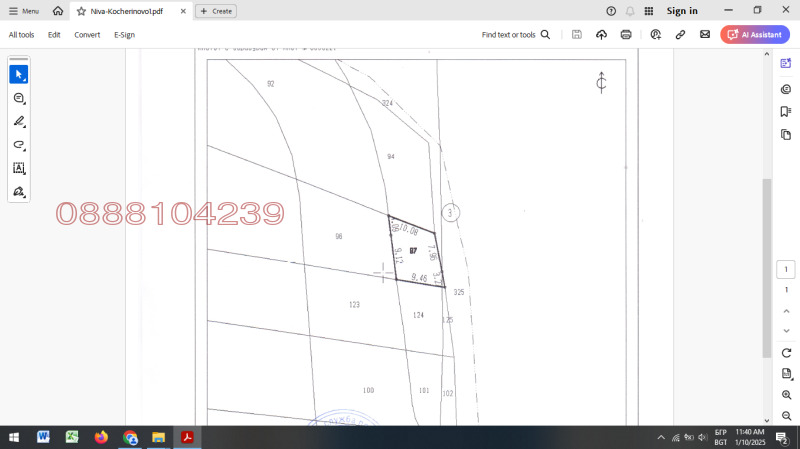Send file via email envelope icon

(705, 34)
